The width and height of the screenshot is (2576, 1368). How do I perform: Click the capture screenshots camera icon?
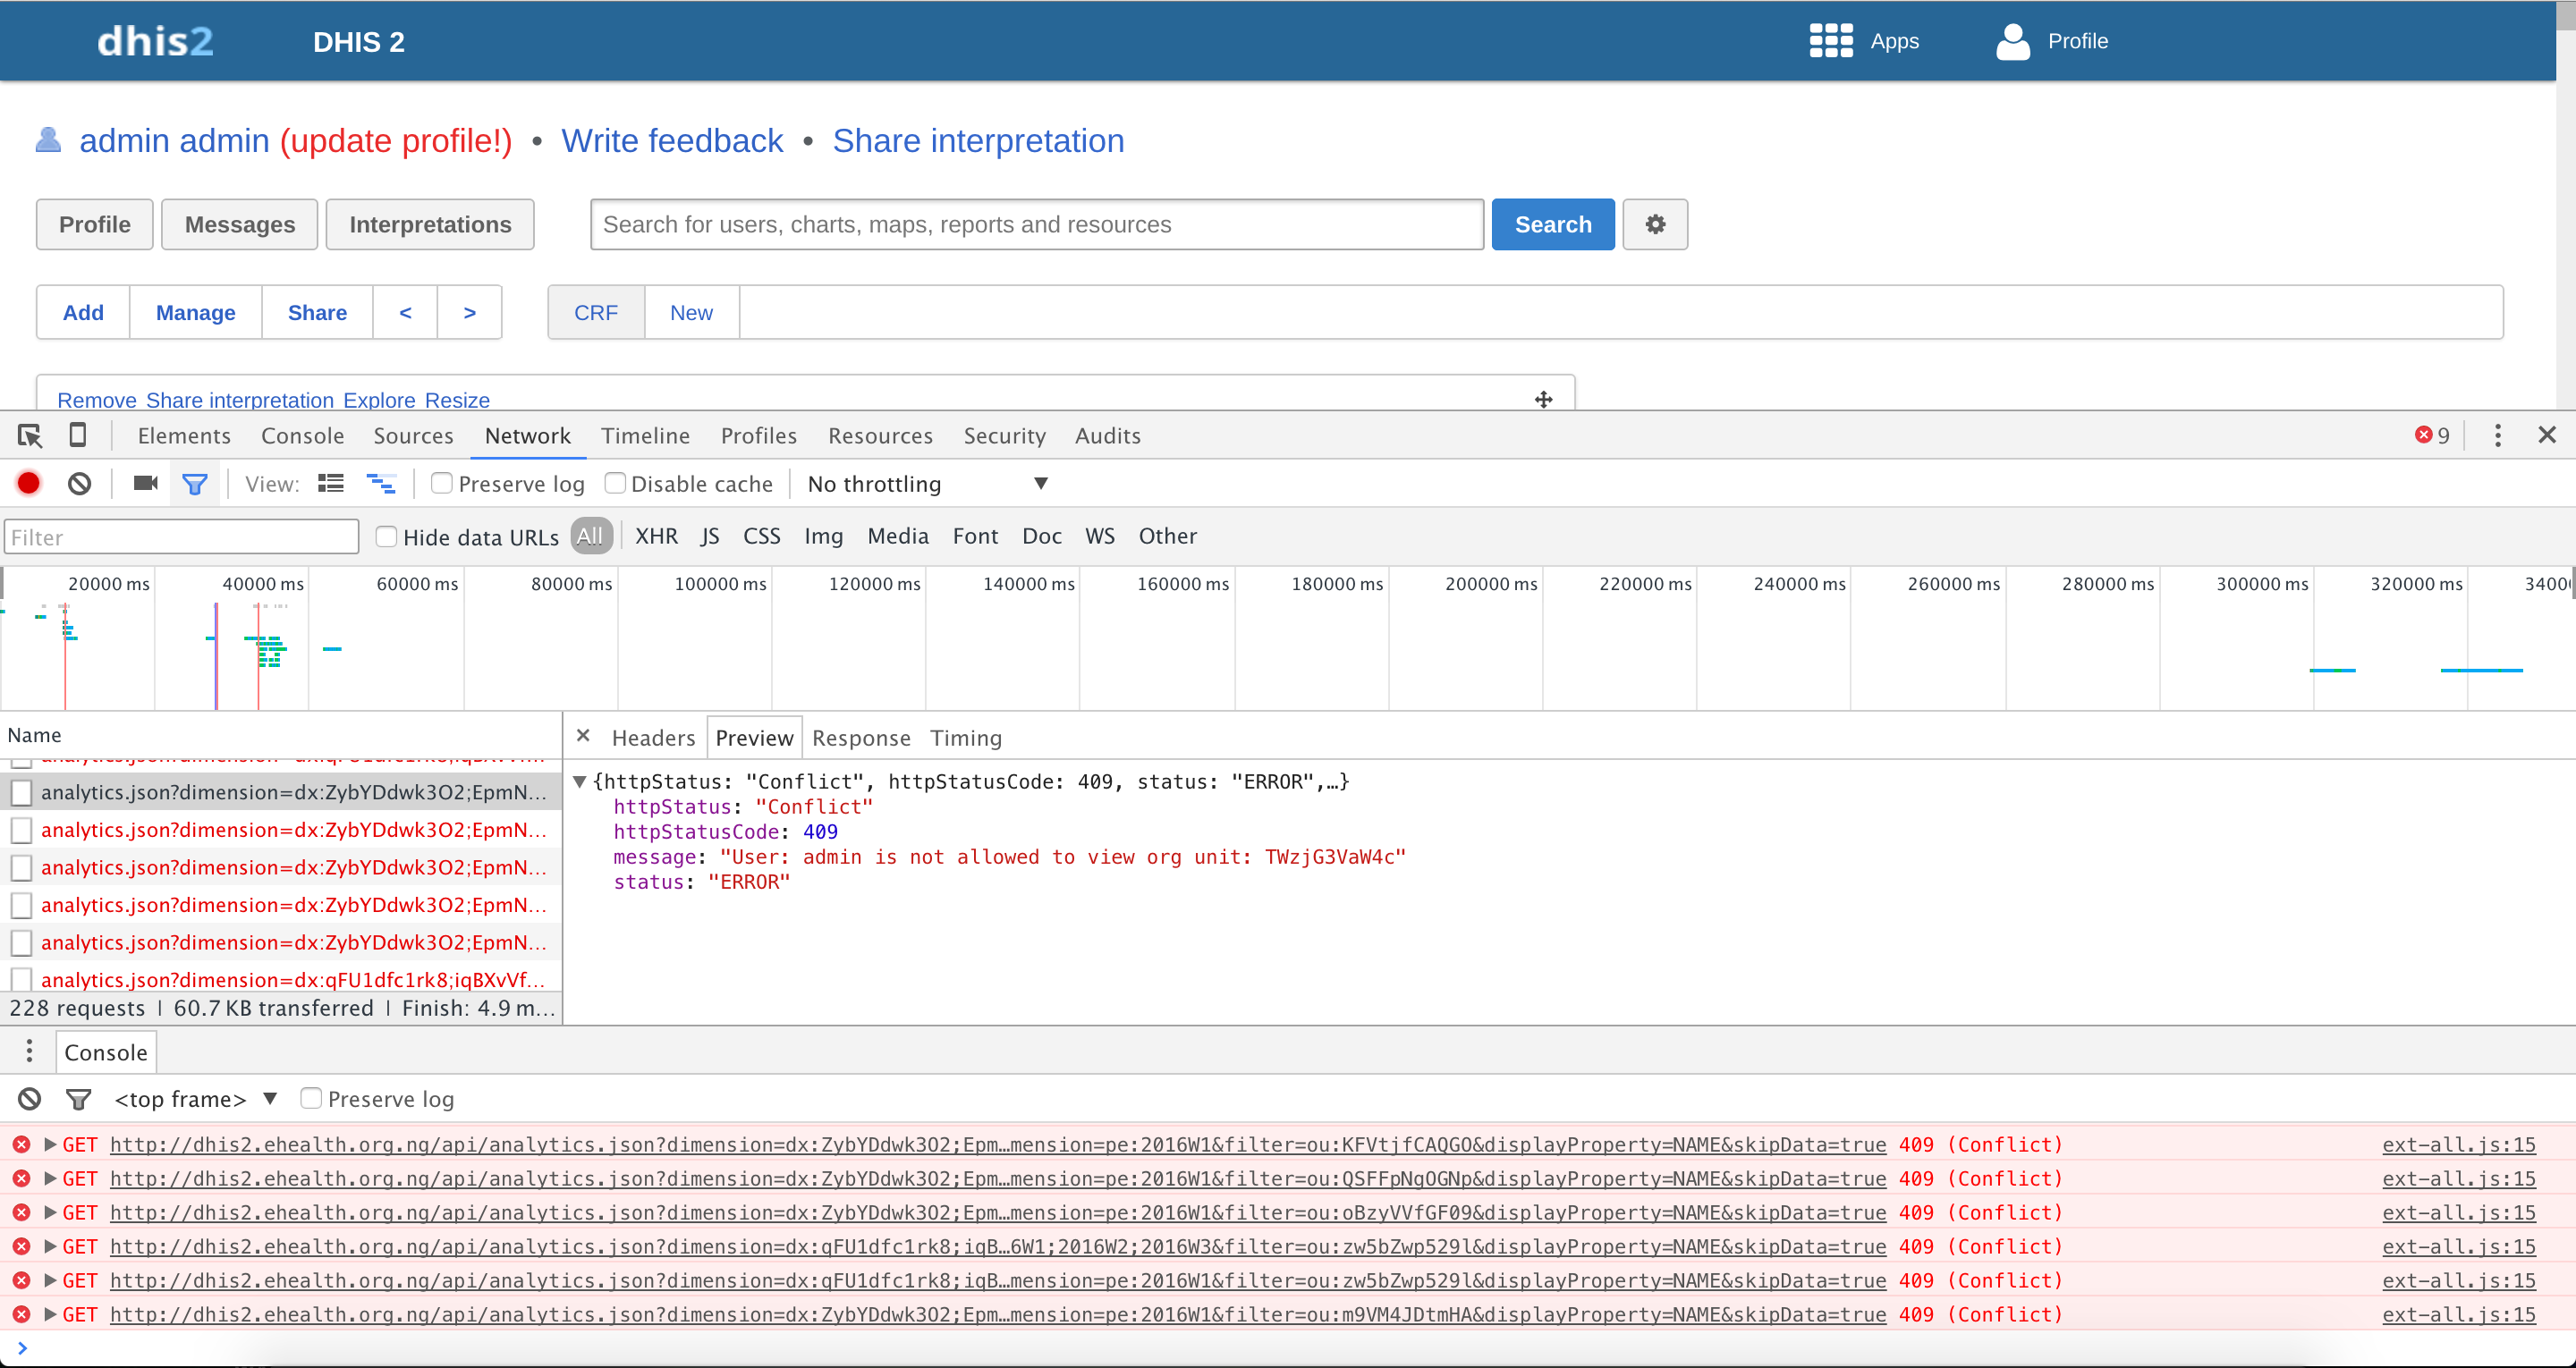(x=146, y=484)
